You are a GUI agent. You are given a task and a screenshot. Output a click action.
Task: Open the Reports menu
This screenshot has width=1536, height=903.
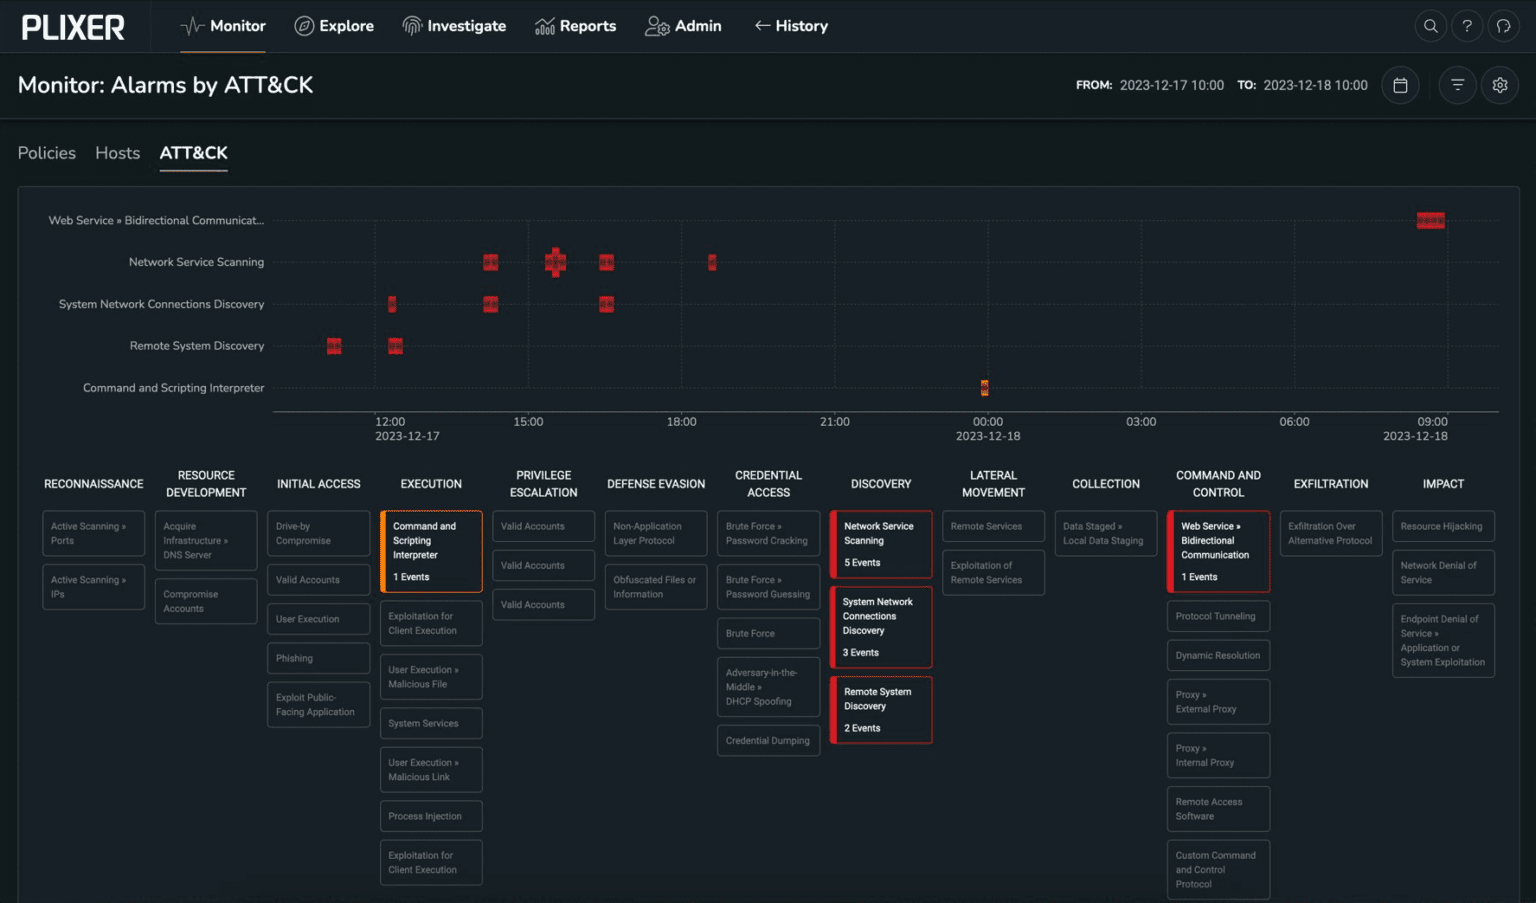coord(575,26)
